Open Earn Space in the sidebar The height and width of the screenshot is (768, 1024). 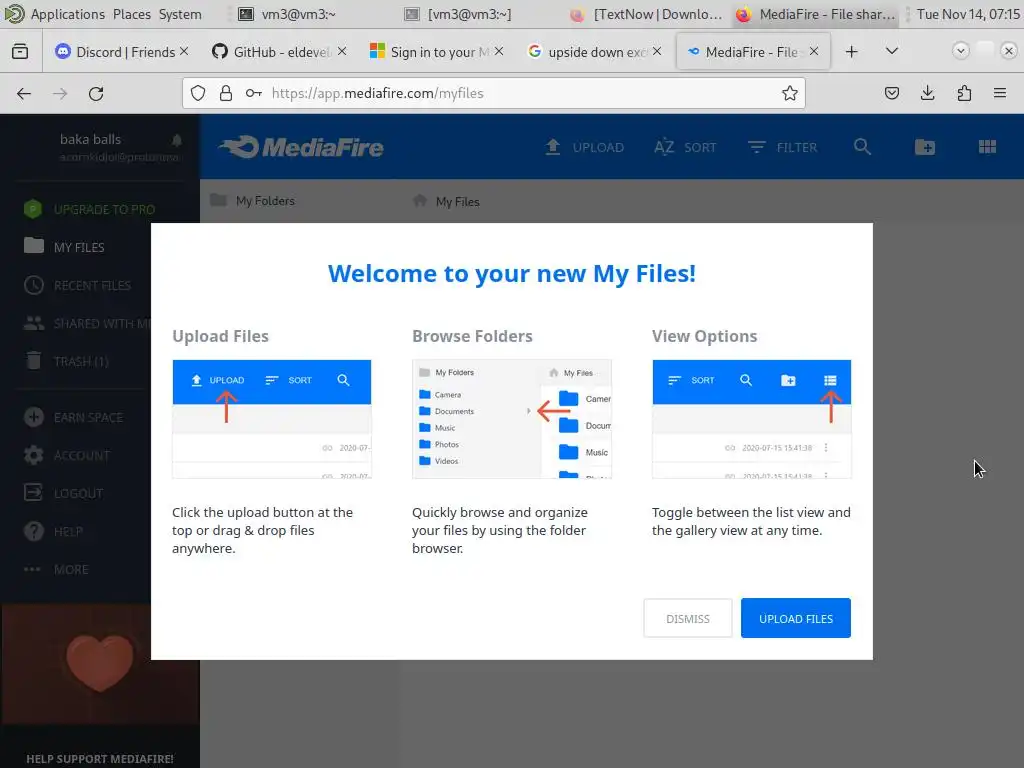[x=73, y=417]
